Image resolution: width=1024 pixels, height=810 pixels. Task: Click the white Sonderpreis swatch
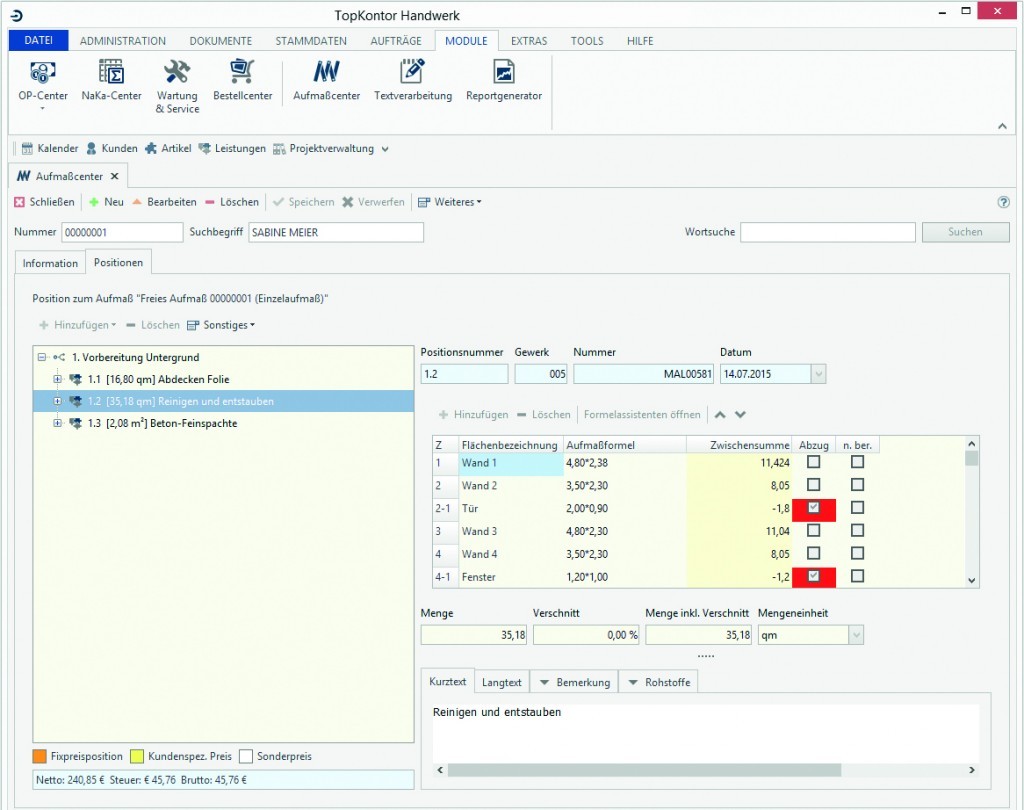tap(246, 756)
